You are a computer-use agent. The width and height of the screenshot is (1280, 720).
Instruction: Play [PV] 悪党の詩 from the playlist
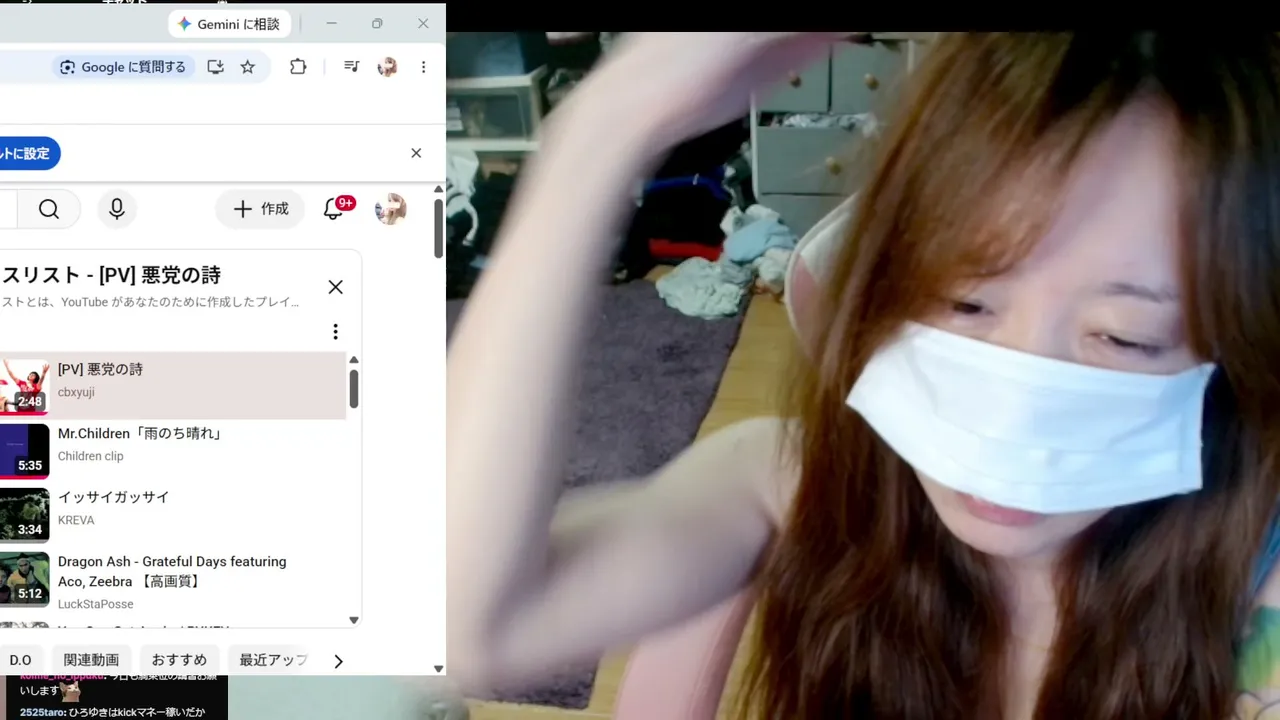tap(173, 386)
